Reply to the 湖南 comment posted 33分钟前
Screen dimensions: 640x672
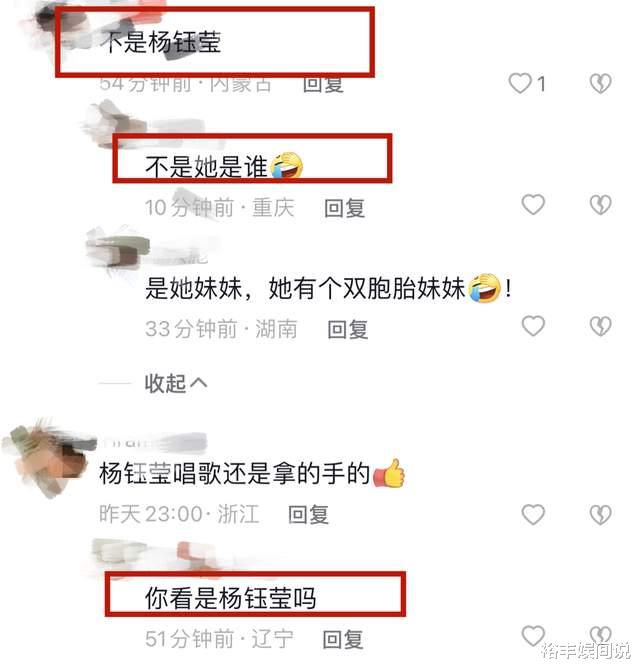(348, 330)
